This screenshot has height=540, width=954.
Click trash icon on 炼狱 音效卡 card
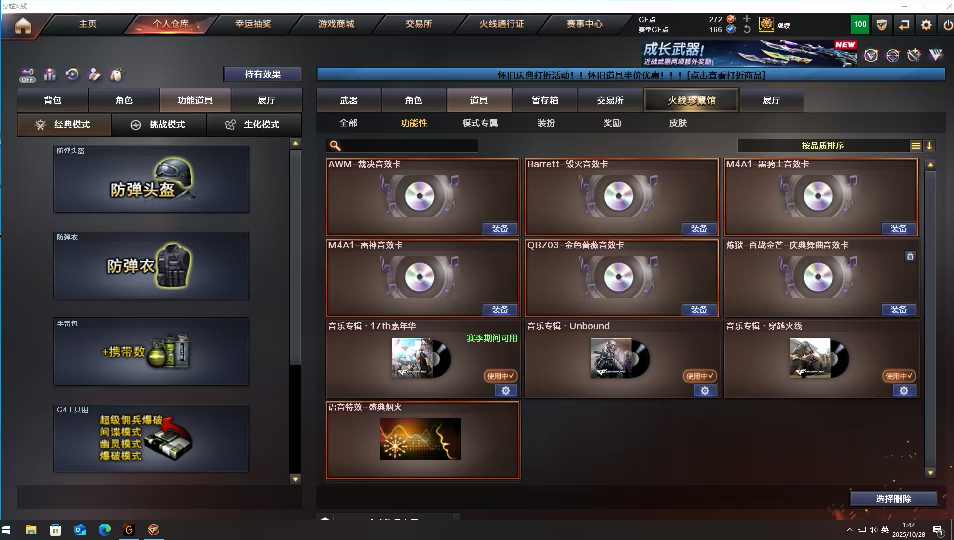(910, 256)
